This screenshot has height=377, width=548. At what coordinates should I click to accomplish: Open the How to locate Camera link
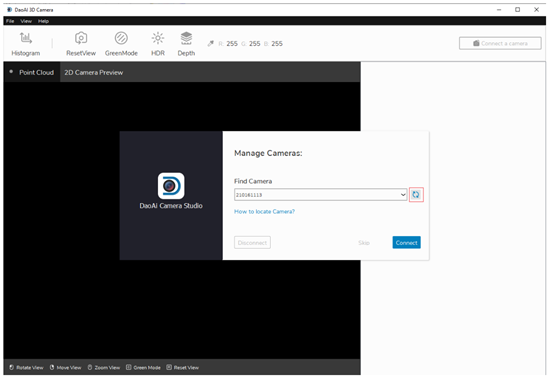click(264, 211)
